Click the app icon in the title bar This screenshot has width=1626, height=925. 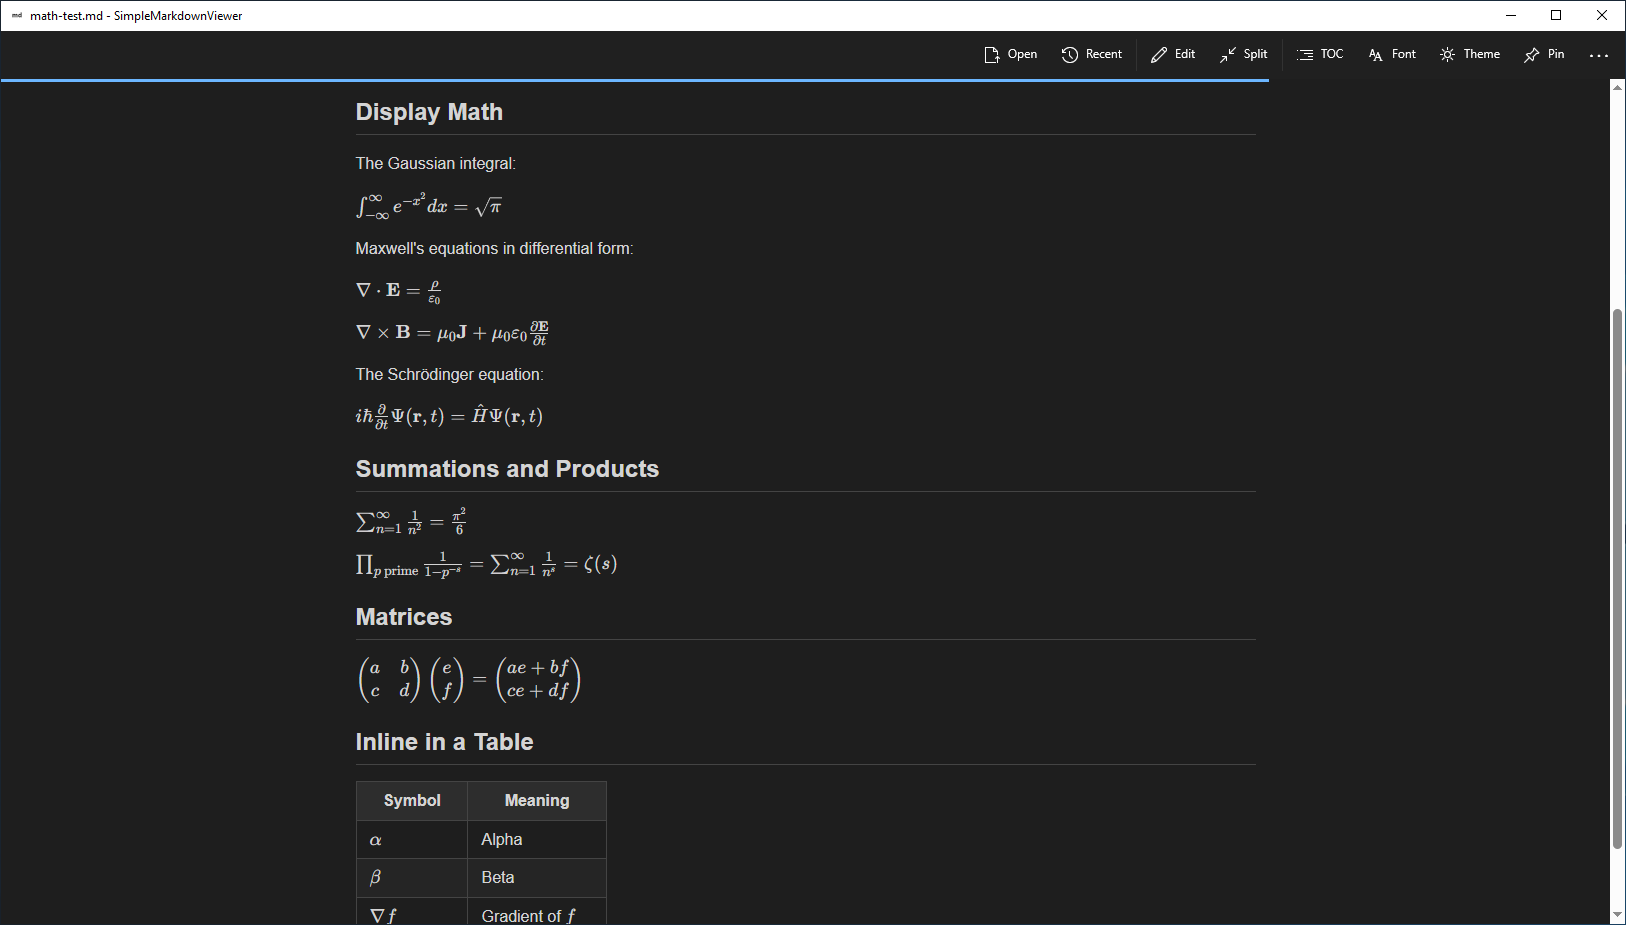point(16,16)
